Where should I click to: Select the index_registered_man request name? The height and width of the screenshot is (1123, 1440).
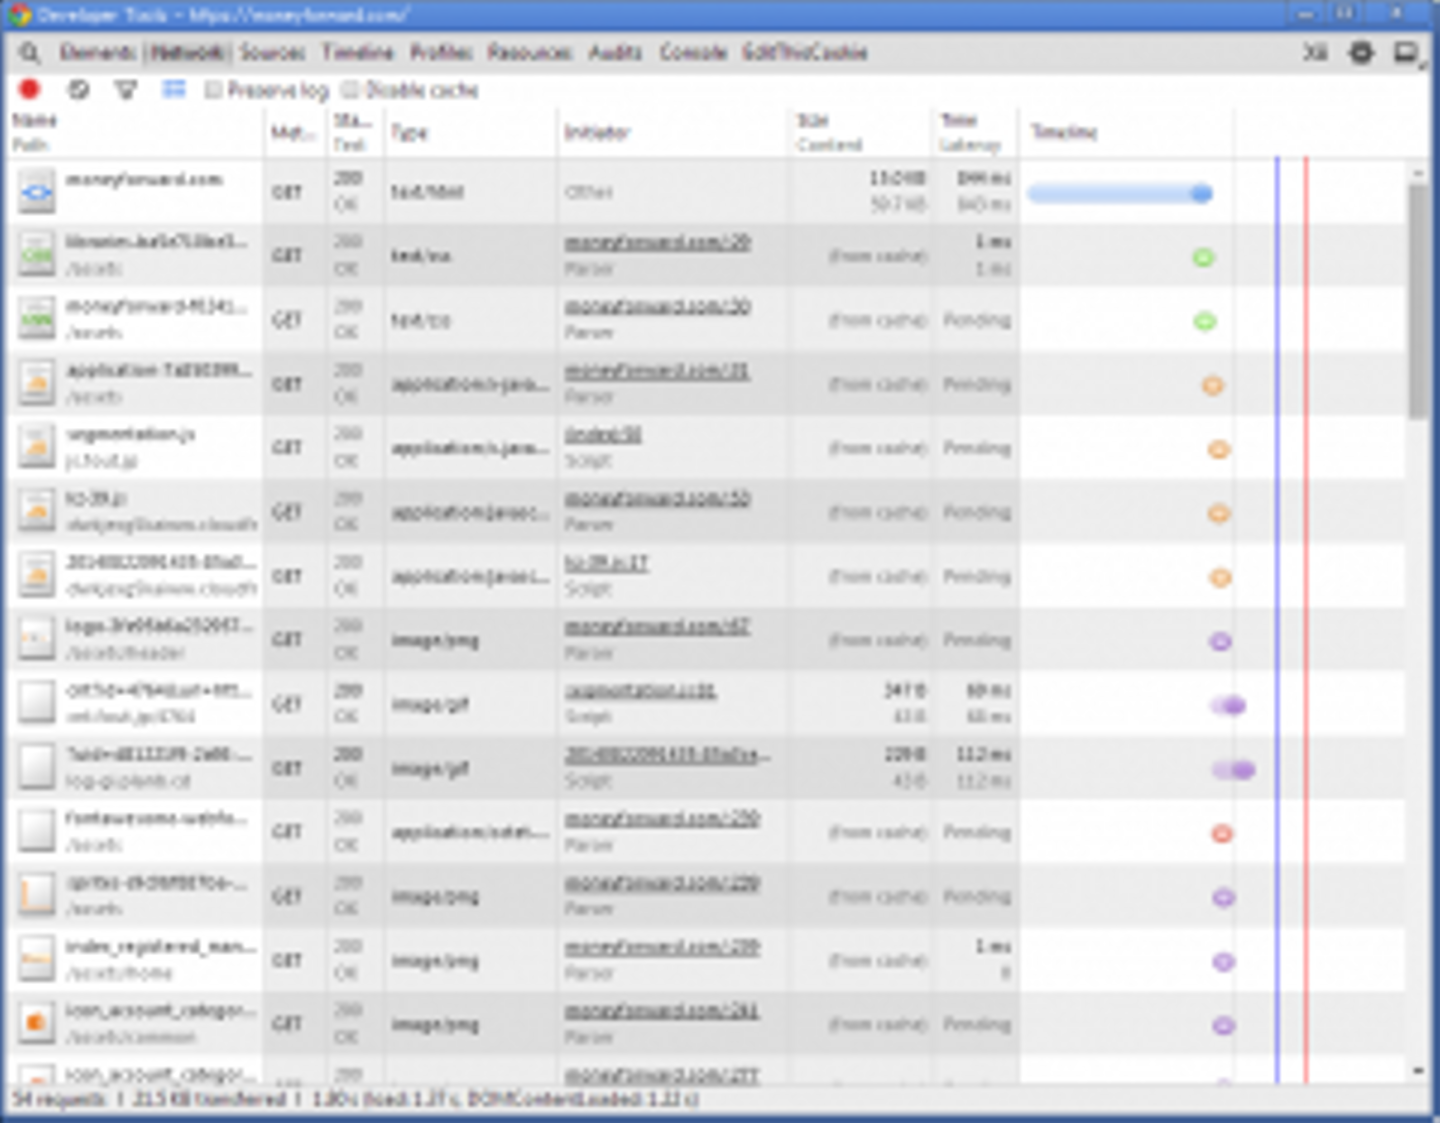pos(160,947)
